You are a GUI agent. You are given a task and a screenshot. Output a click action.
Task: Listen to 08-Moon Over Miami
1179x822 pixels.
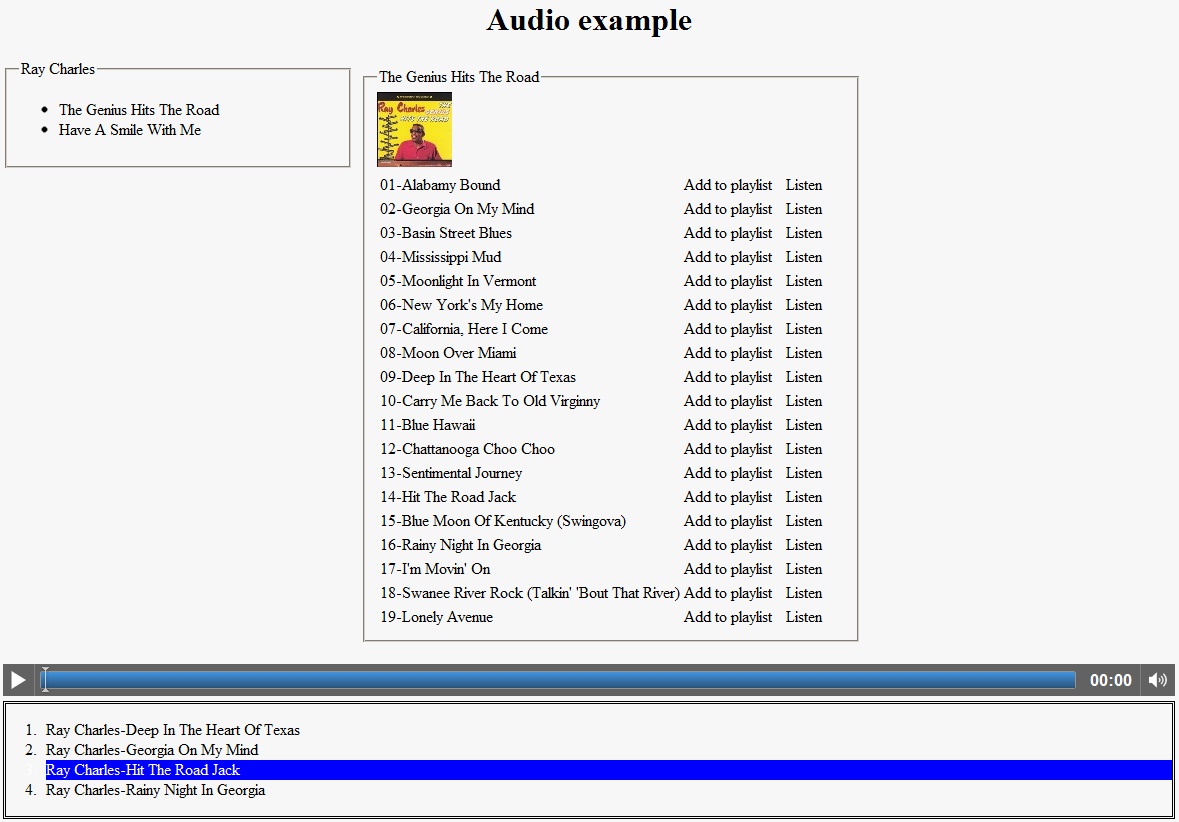804,353
